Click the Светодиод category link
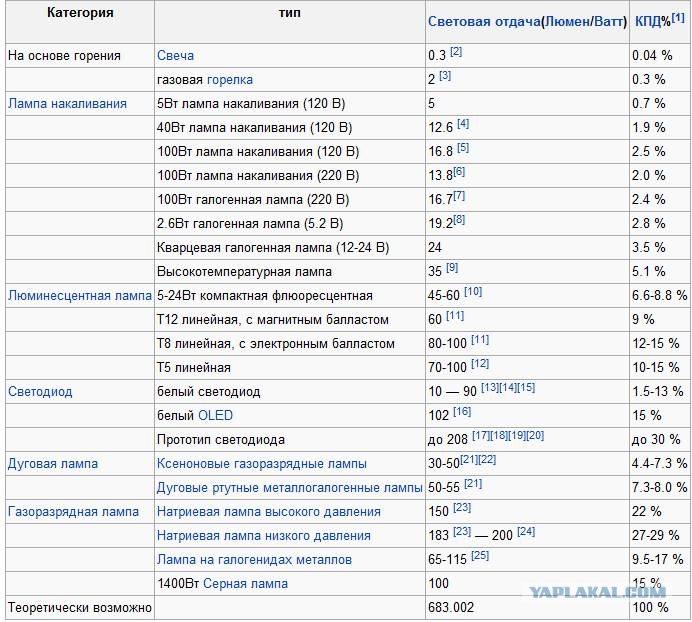 (40, 392)
